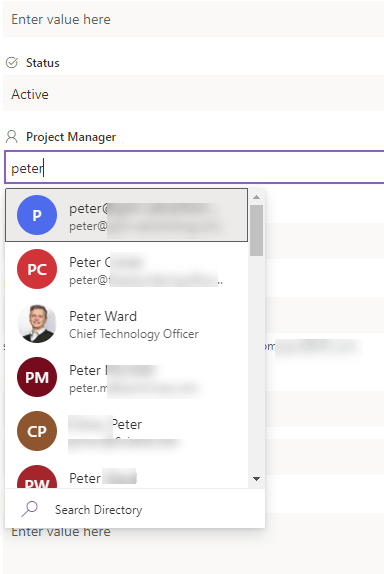Click the dark red PM avatar

coord(37,377)
